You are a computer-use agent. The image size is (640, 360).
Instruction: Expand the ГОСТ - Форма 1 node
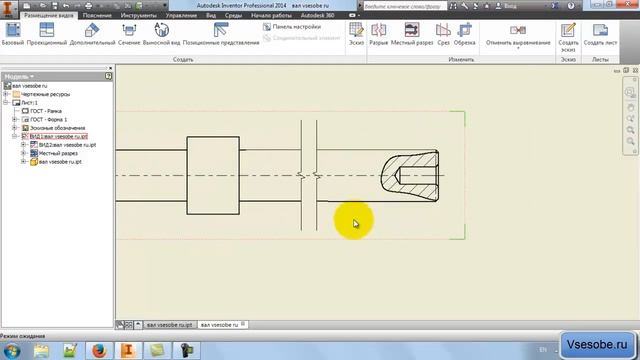coord(15,120)
